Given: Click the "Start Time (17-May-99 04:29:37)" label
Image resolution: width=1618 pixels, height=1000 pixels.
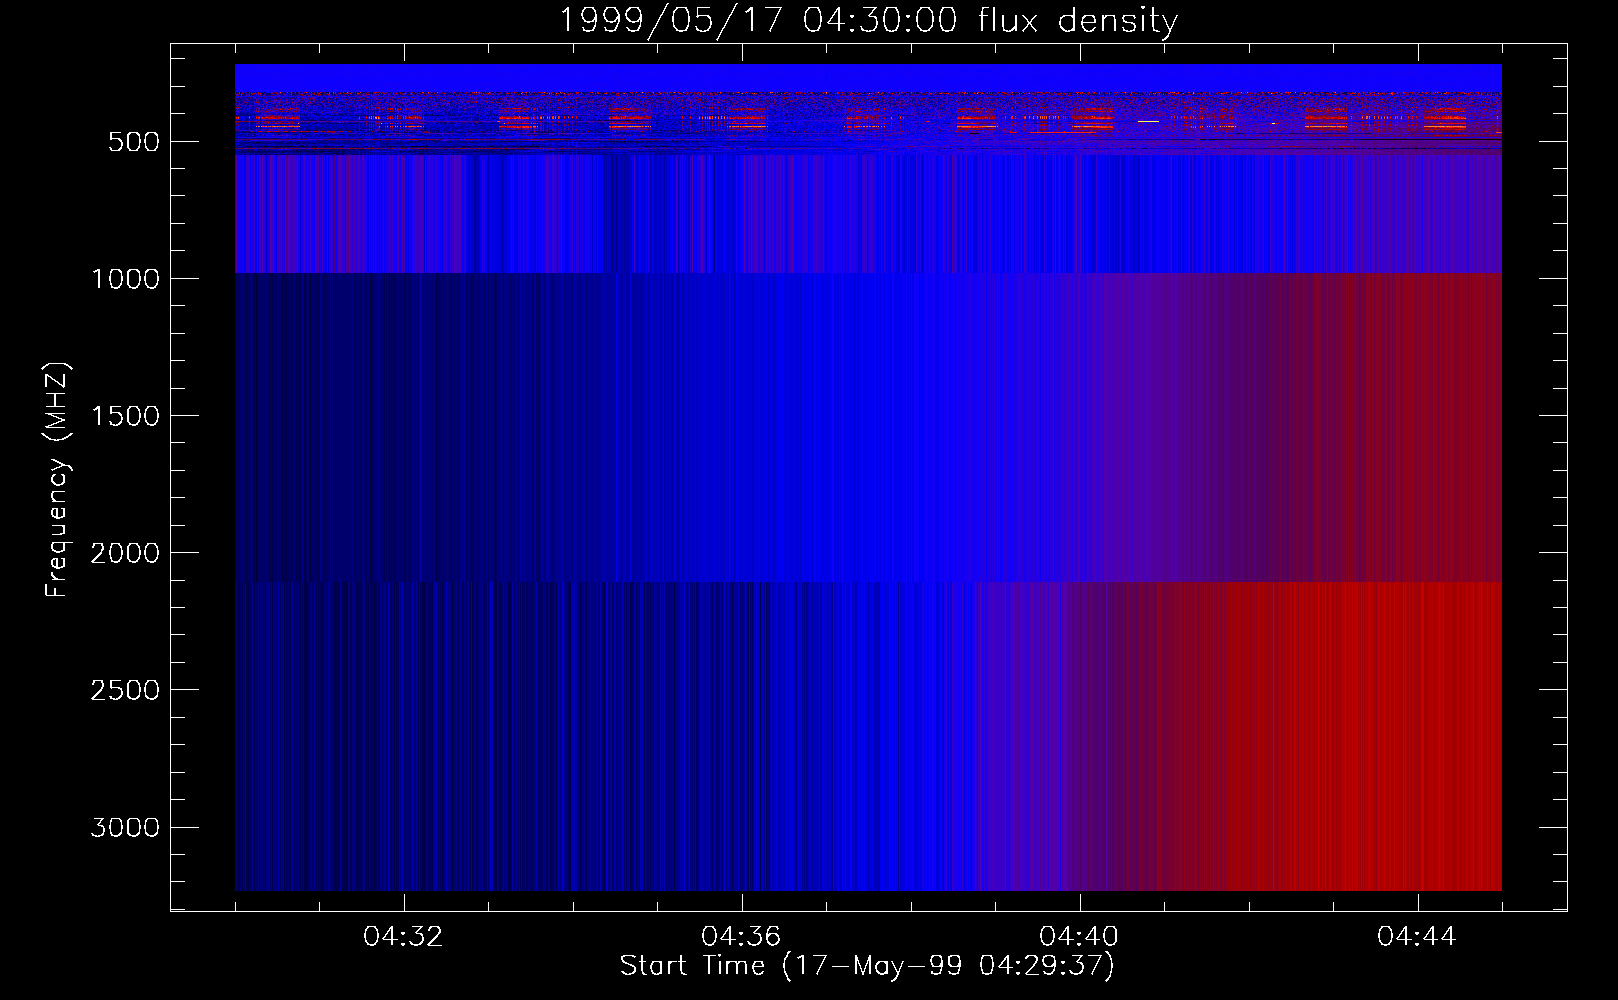Looking at the screenshot, I should tap(867, 966).
